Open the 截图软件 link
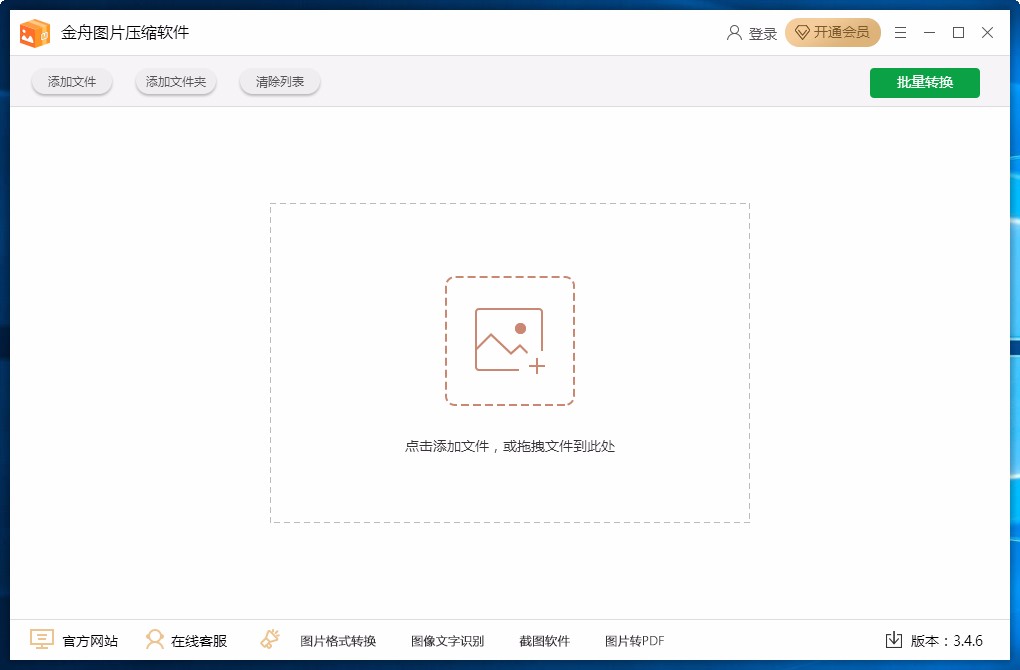 (544, 640)
